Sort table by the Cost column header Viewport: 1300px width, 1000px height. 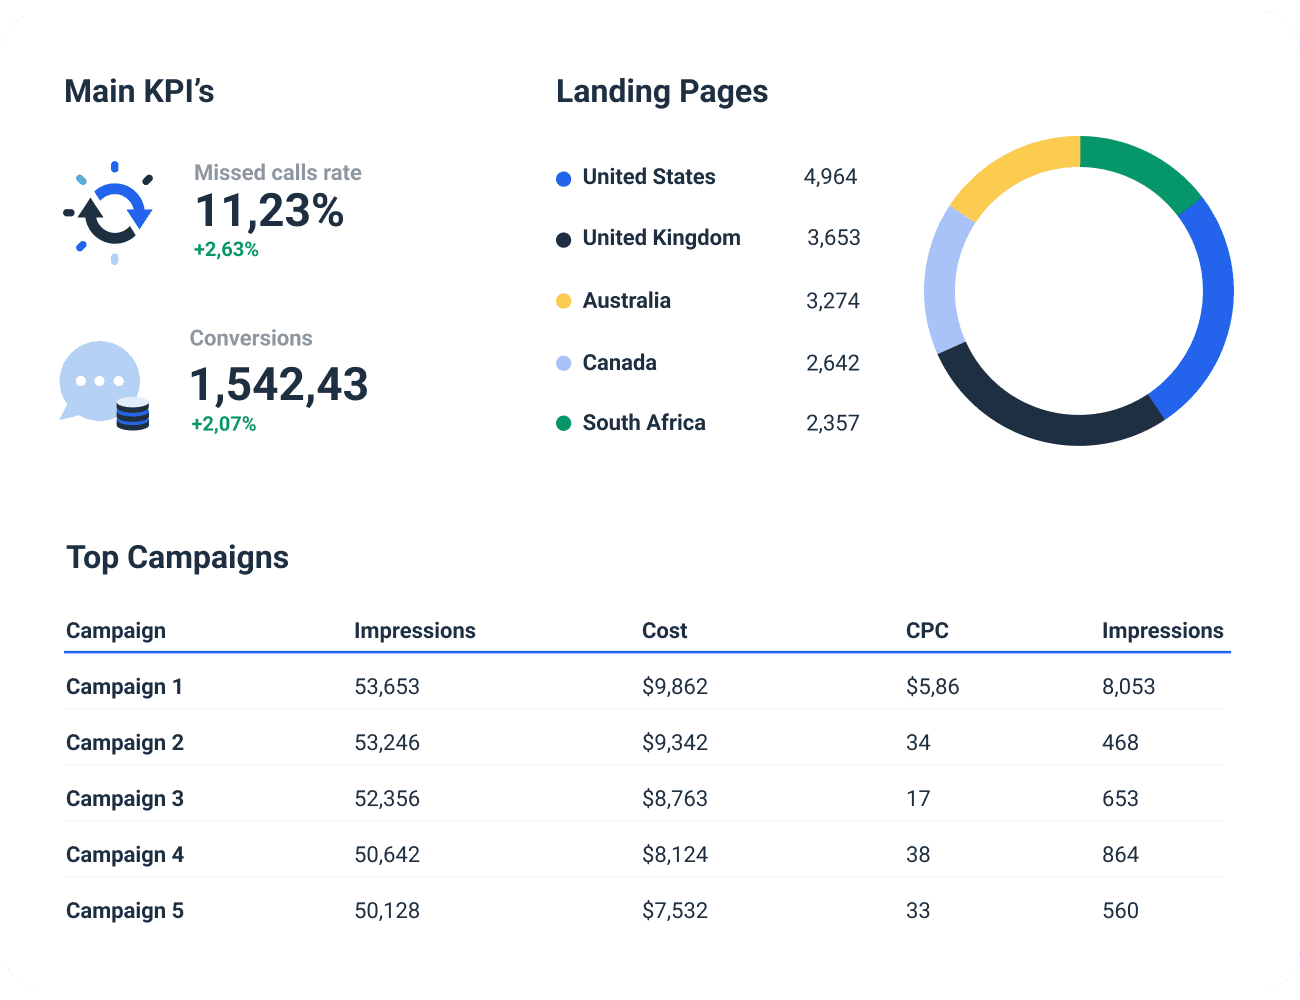[x=665, y=630]
